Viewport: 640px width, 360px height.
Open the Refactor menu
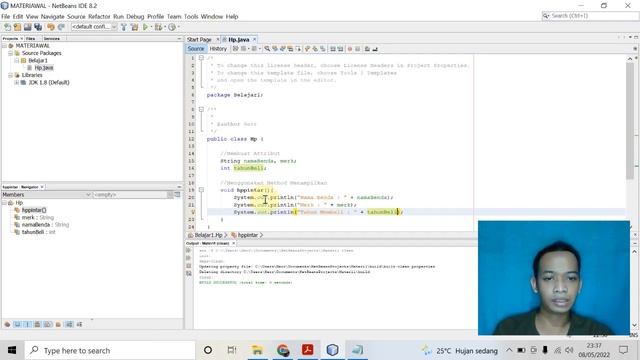click(x=99, y=16)
